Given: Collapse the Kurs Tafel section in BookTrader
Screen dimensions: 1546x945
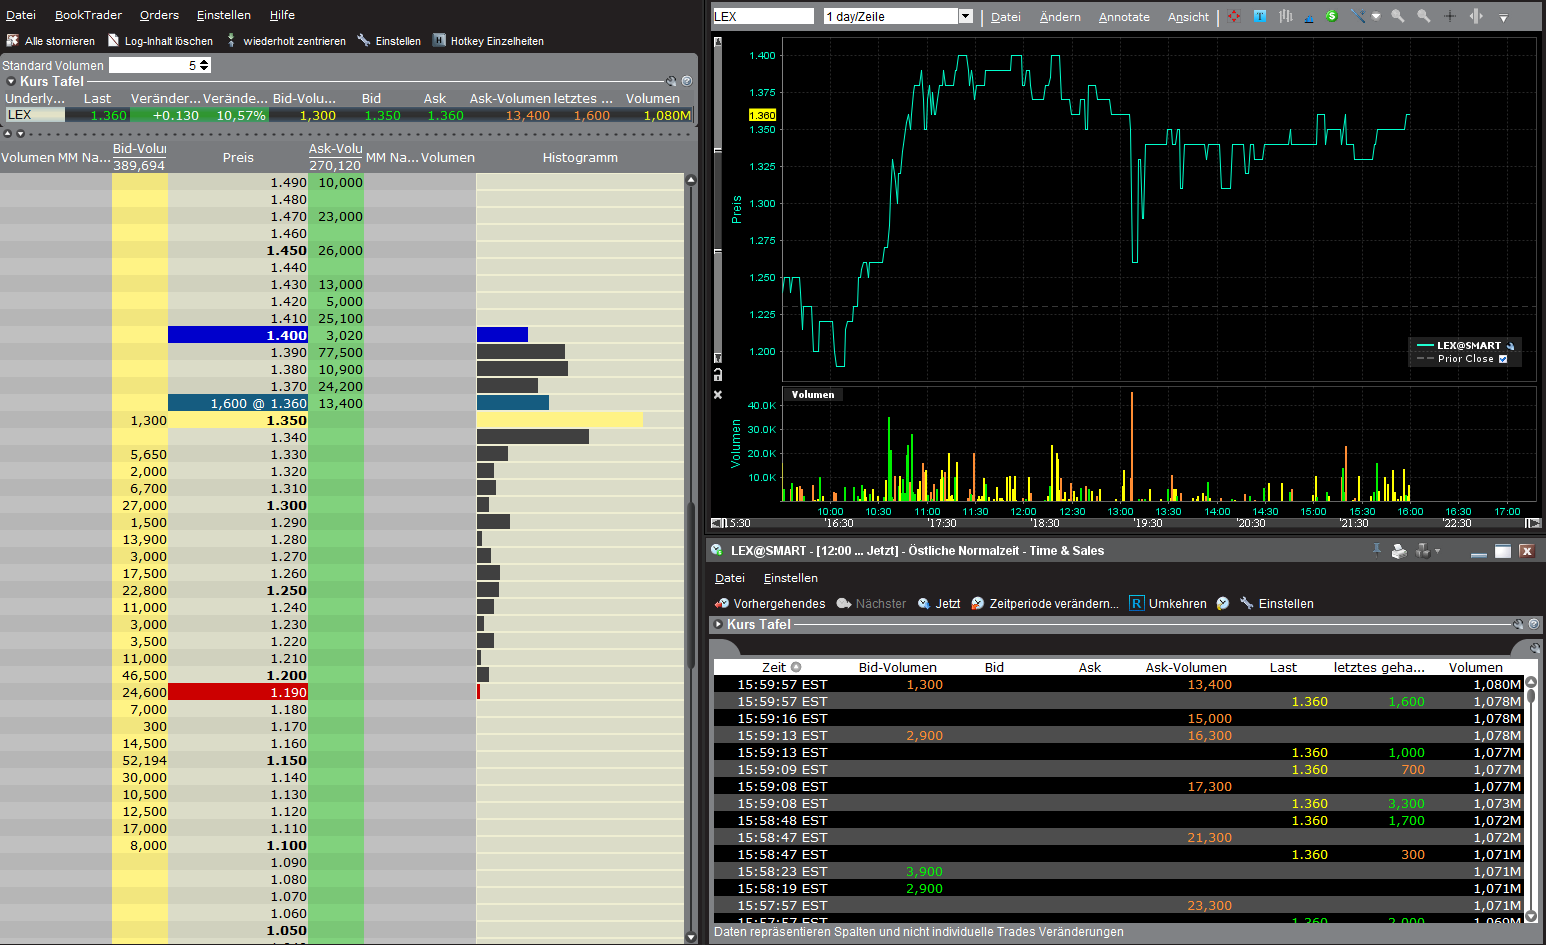Looking at the screenshot, I should (x=11, y=82).
